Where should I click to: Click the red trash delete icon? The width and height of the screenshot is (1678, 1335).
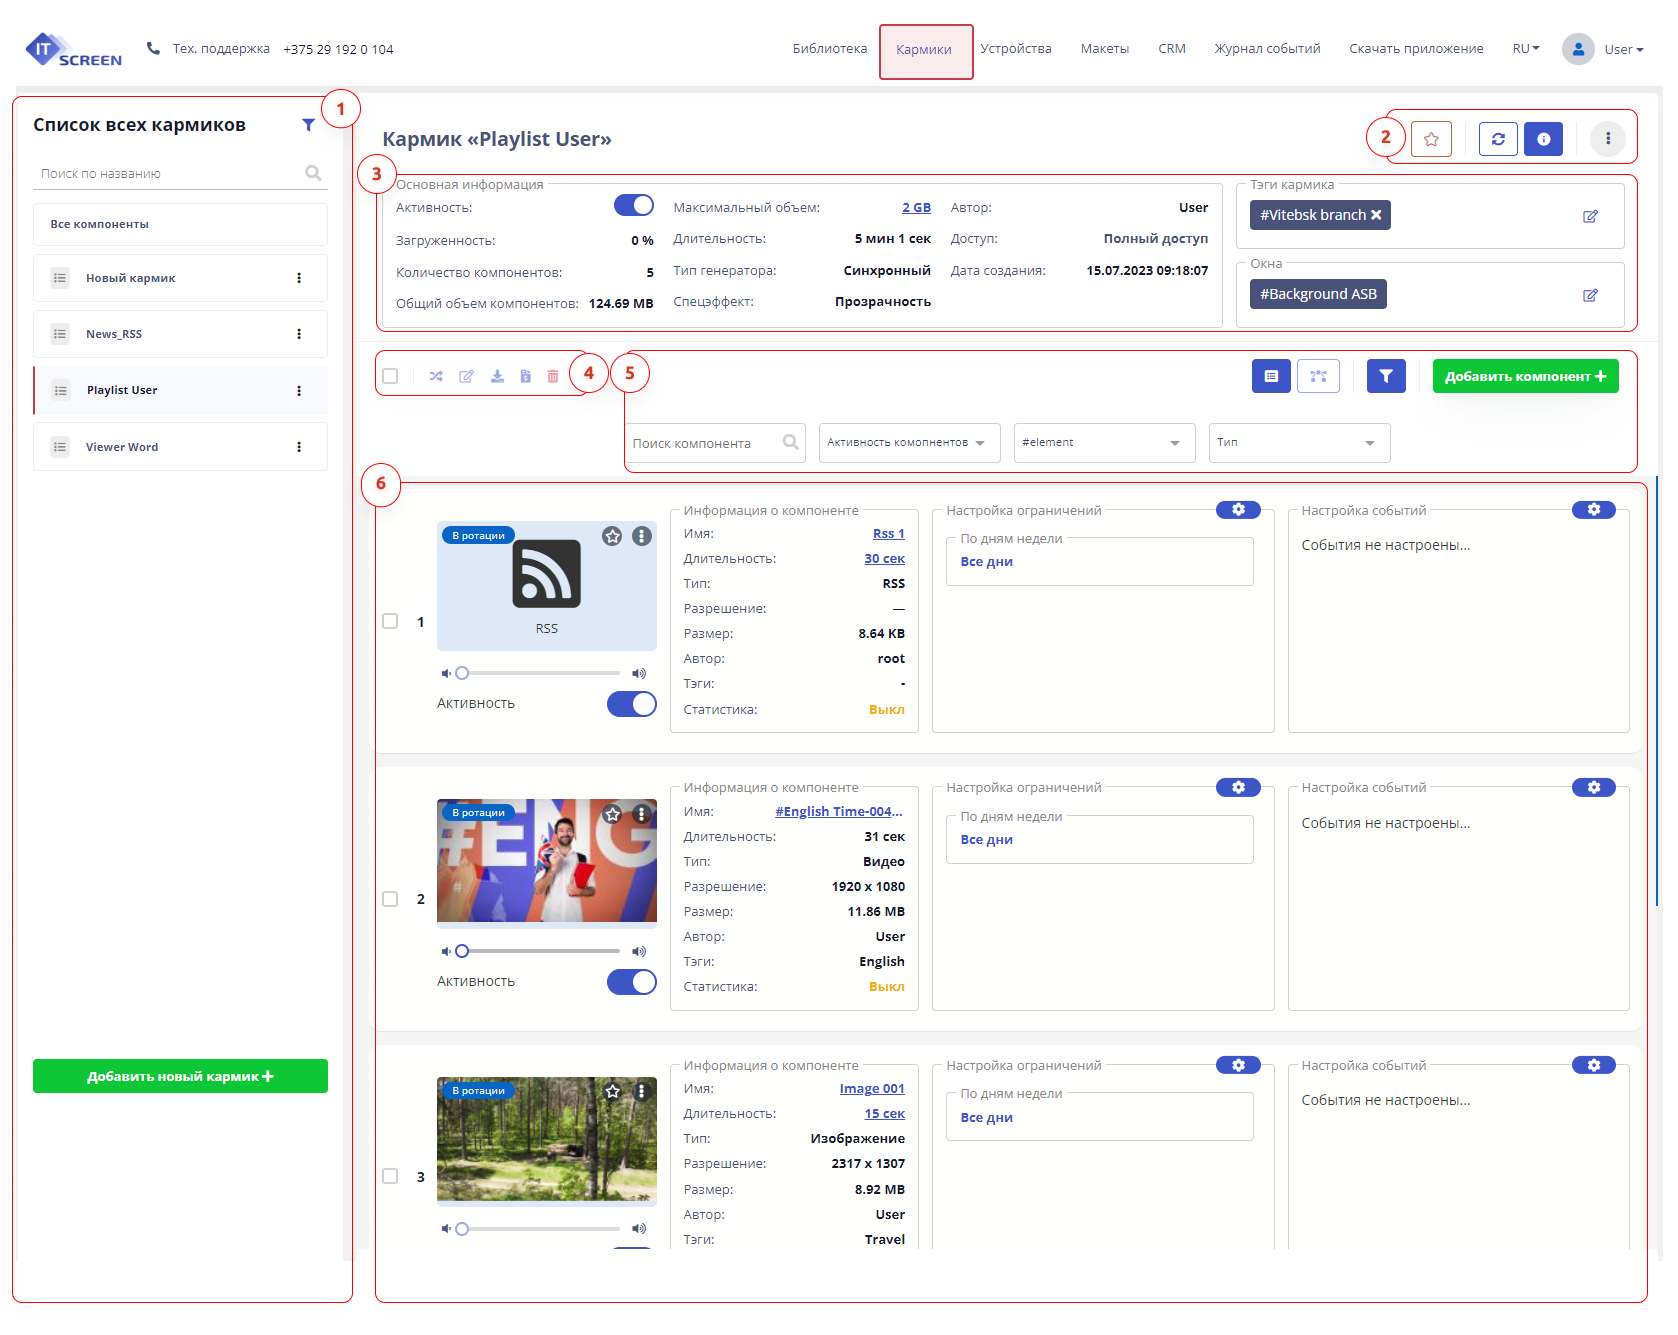[x=553, y=376]
